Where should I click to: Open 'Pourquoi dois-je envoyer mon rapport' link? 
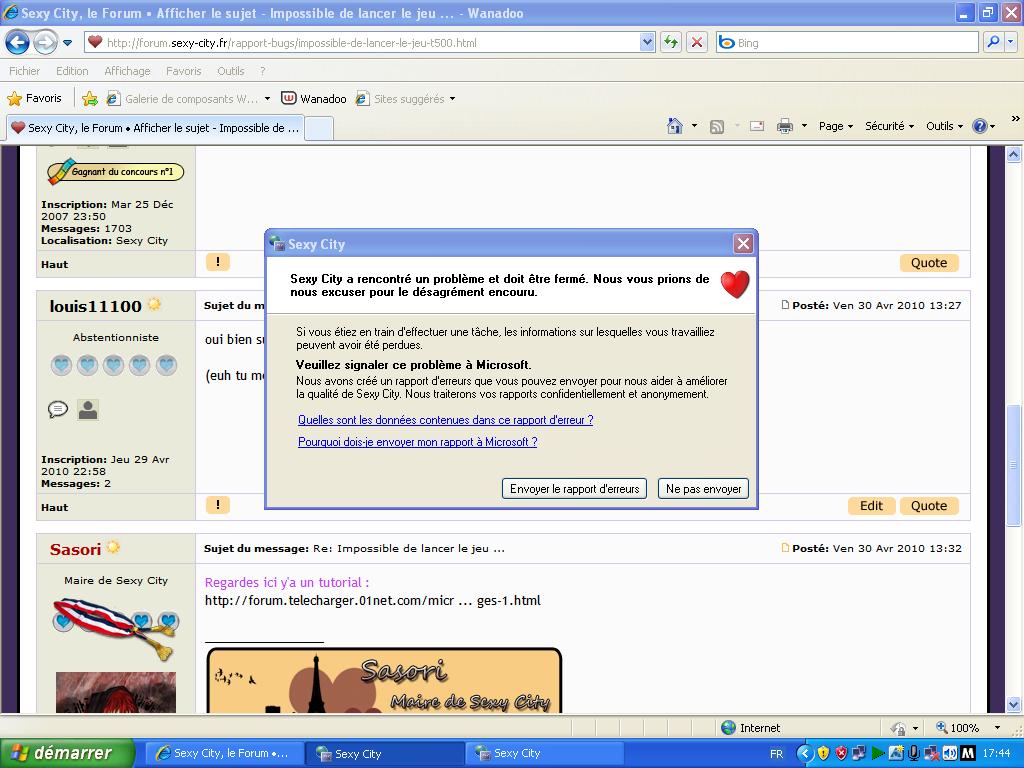tap(417, 442)
